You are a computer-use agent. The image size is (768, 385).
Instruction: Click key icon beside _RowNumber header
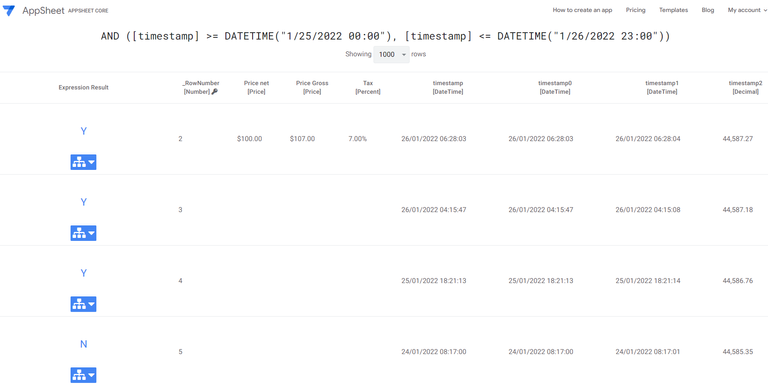pos(214,92)
